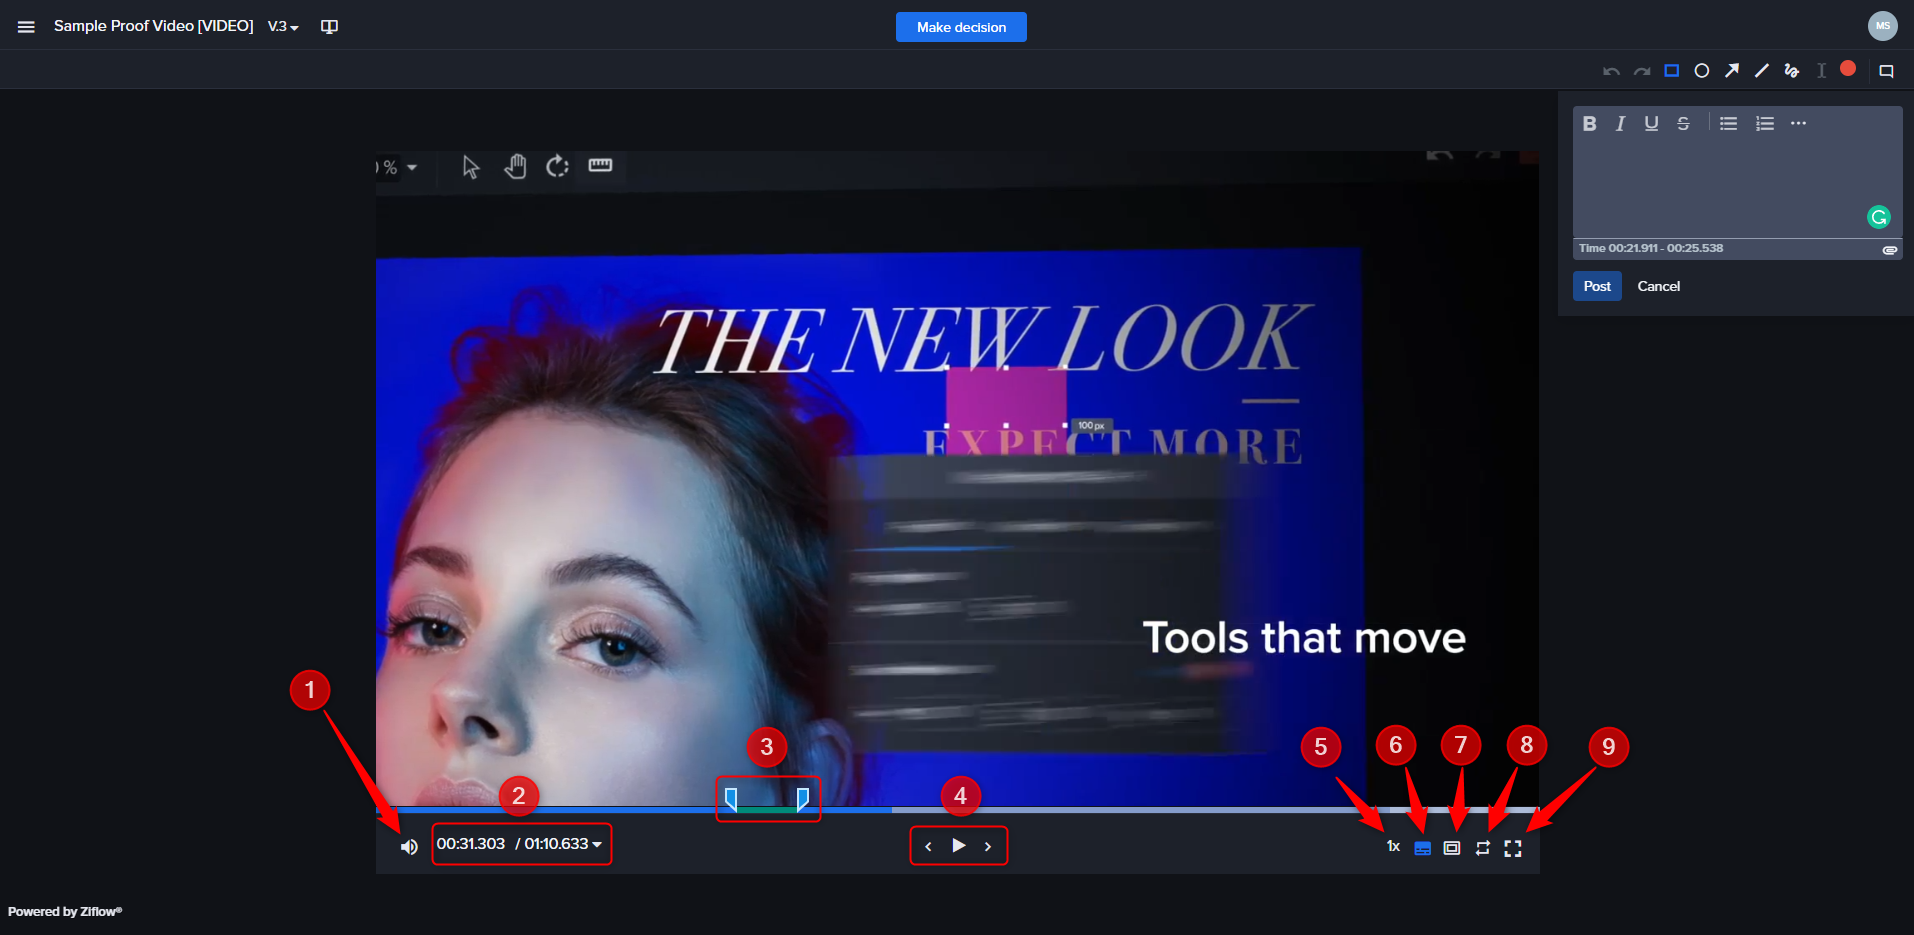
Task: Expand the timecode format dropdown
Action: 597,845
